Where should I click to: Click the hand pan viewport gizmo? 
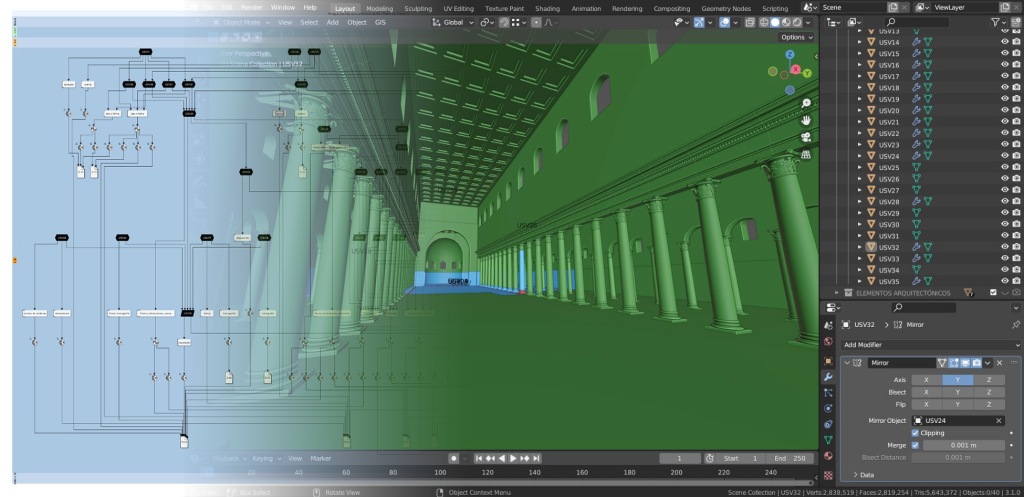(x=805, y=120)
